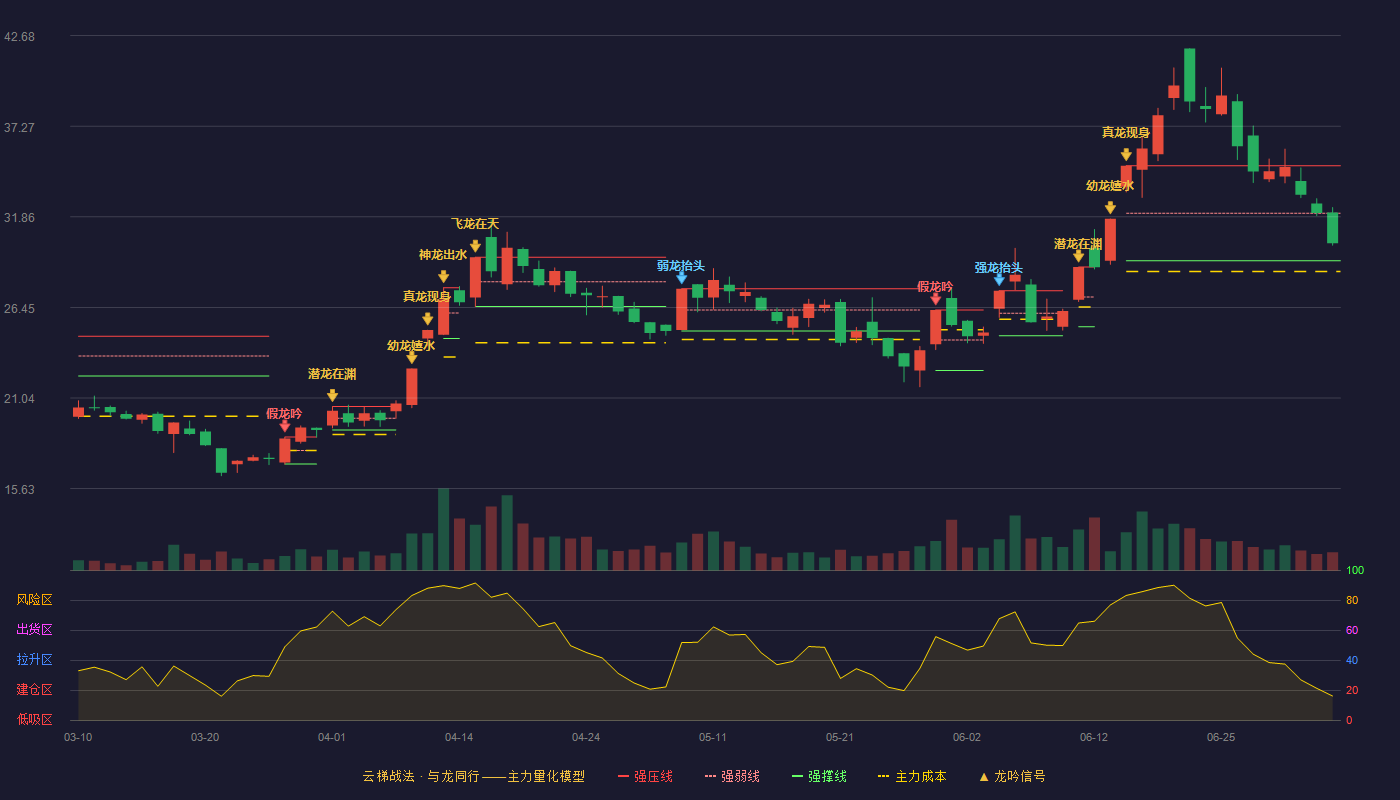
Task: Toggle 主力成本 in the legend
Action: pyautogui.click(x=911, y=776)
